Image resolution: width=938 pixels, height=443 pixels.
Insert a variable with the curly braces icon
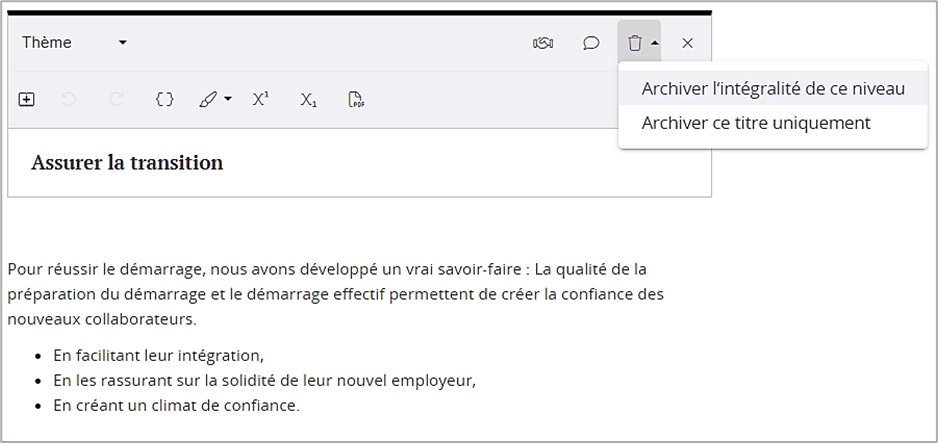pyautogui.click(x=165, y=99)
